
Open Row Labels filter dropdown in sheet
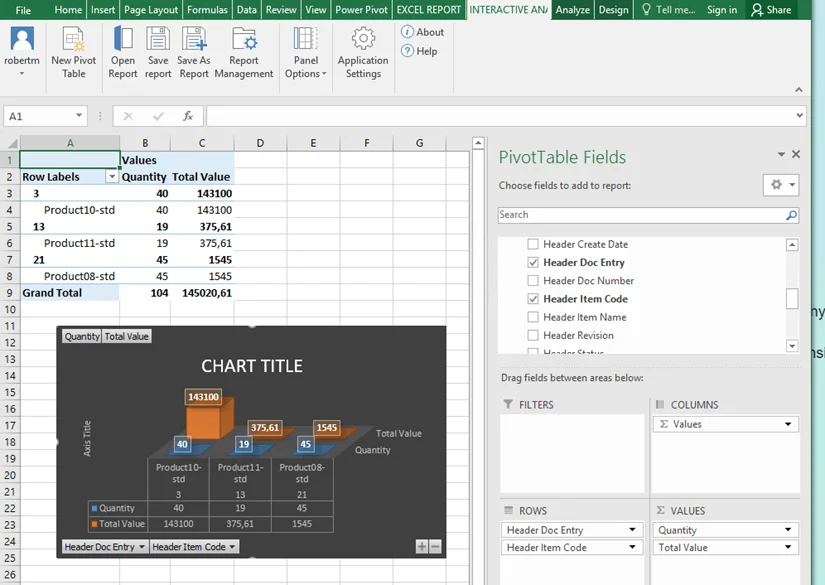point(112,177)
